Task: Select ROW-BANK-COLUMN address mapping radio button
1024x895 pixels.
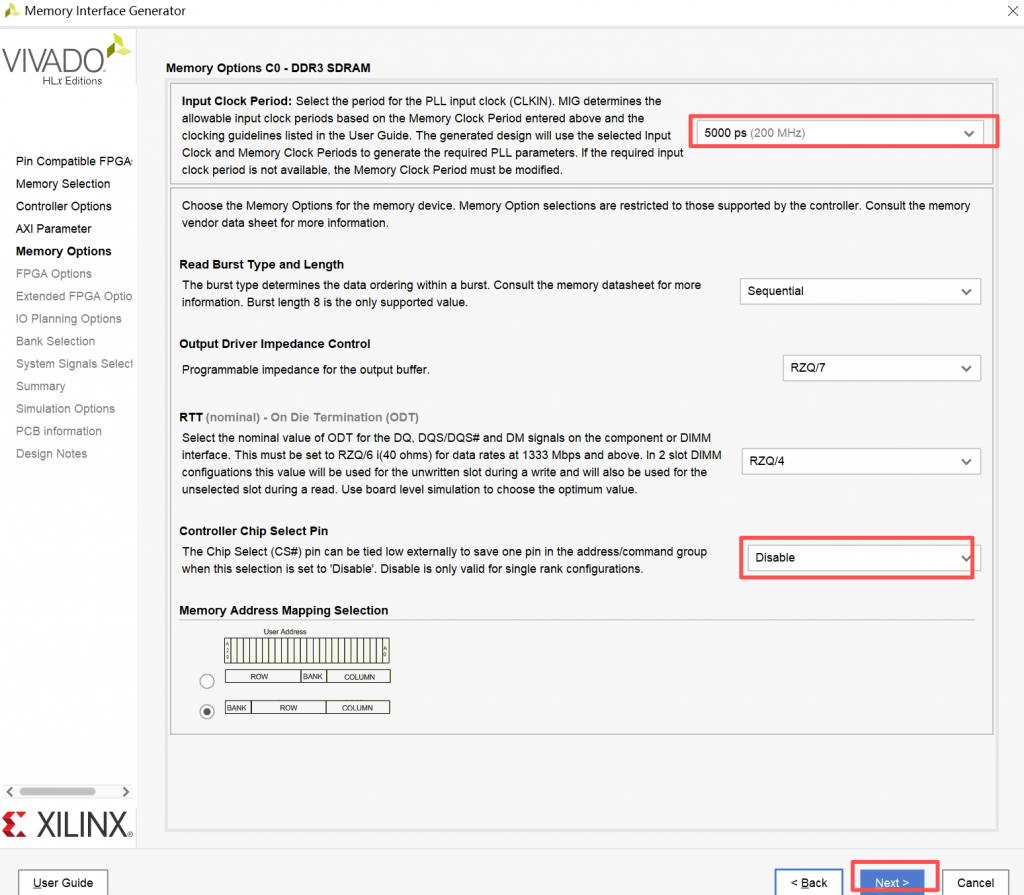Action: pos(207,681)
